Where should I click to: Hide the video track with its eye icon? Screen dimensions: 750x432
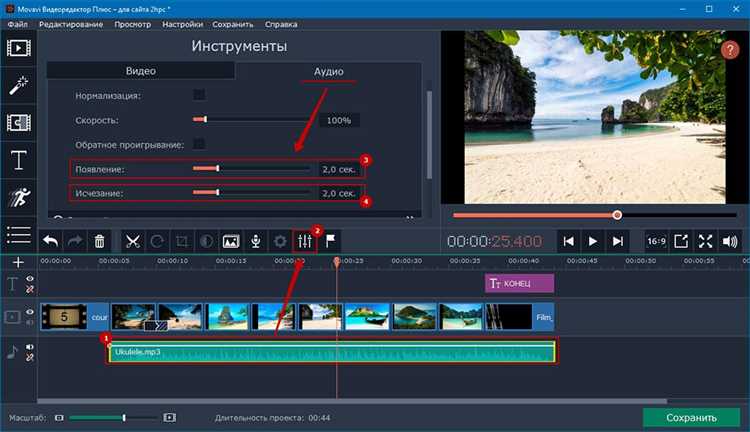click(30, 312)
